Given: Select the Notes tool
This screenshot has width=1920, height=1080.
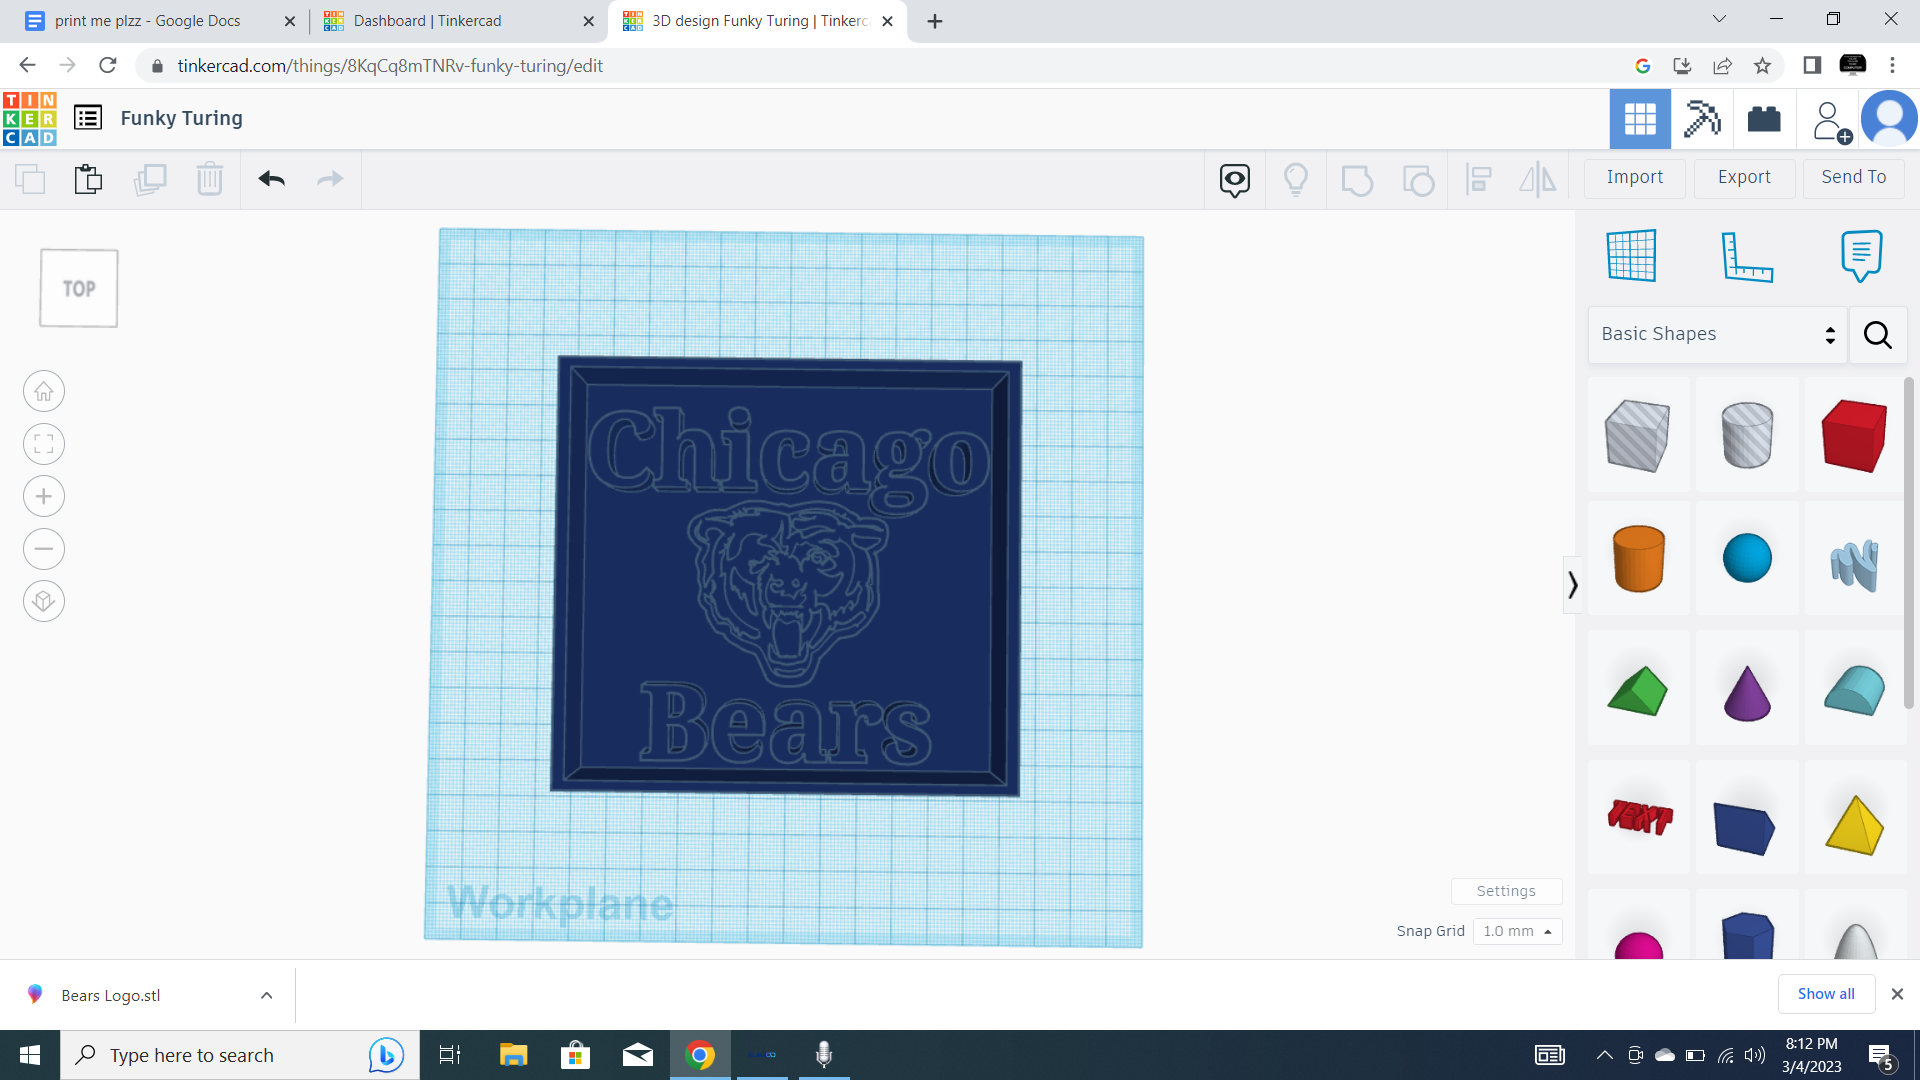Looking at the screenshot, I should pos(1861,256).
